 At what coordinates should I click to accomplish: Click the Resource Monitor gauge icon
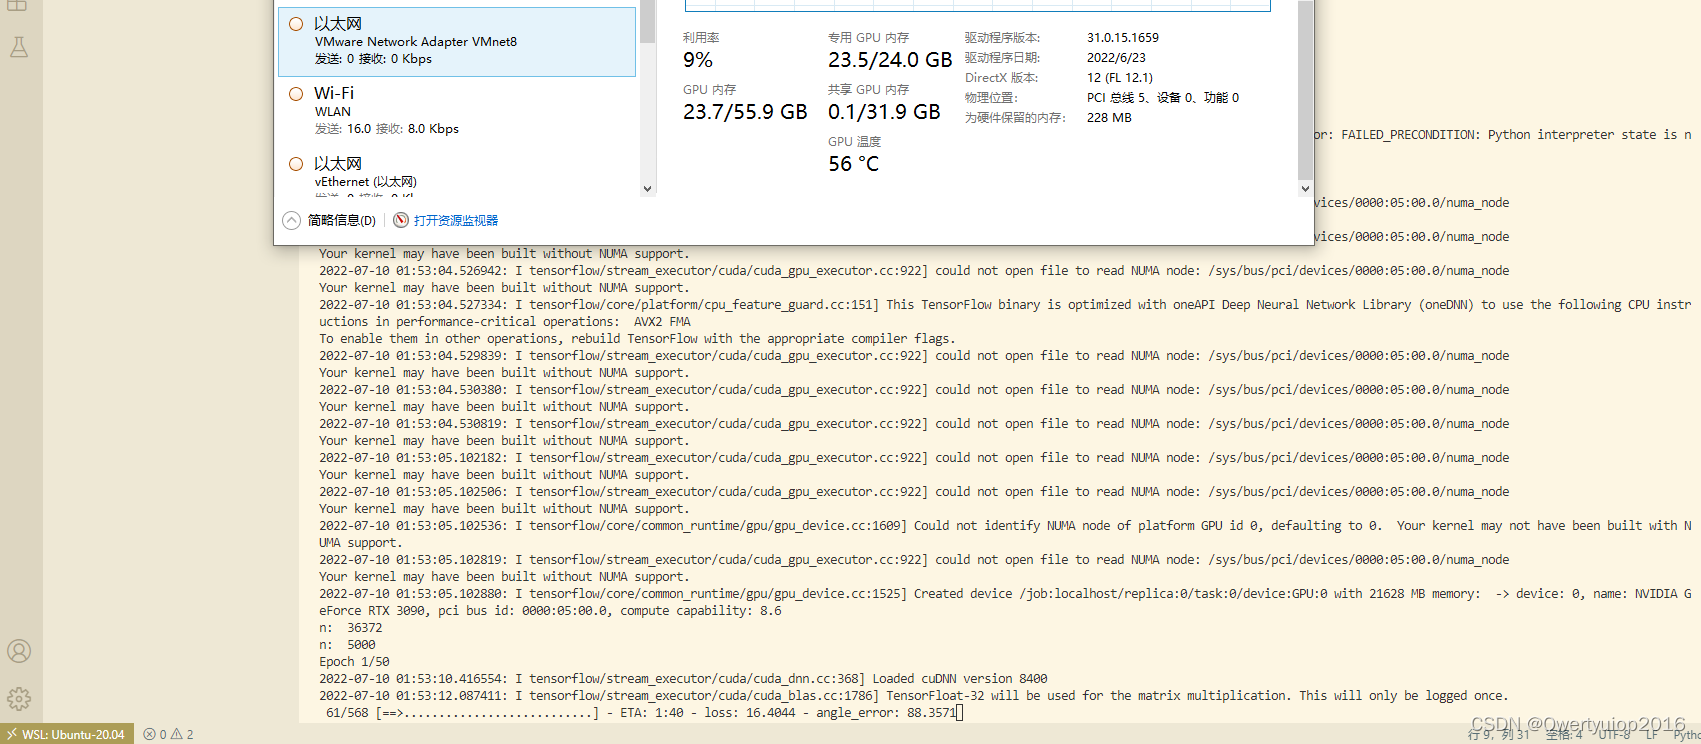coord(401,220)
